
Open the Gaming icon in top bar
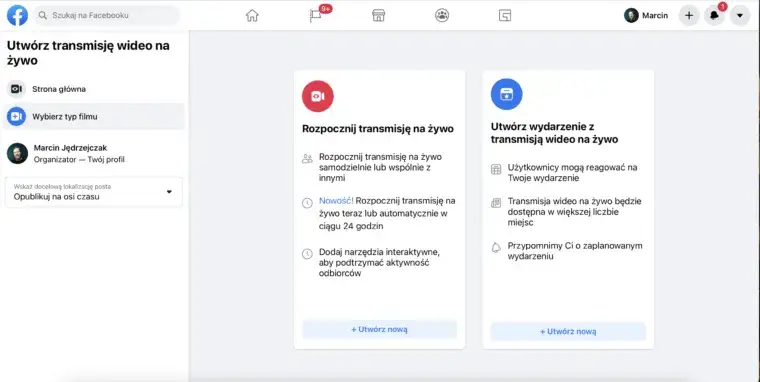(505, 16)
